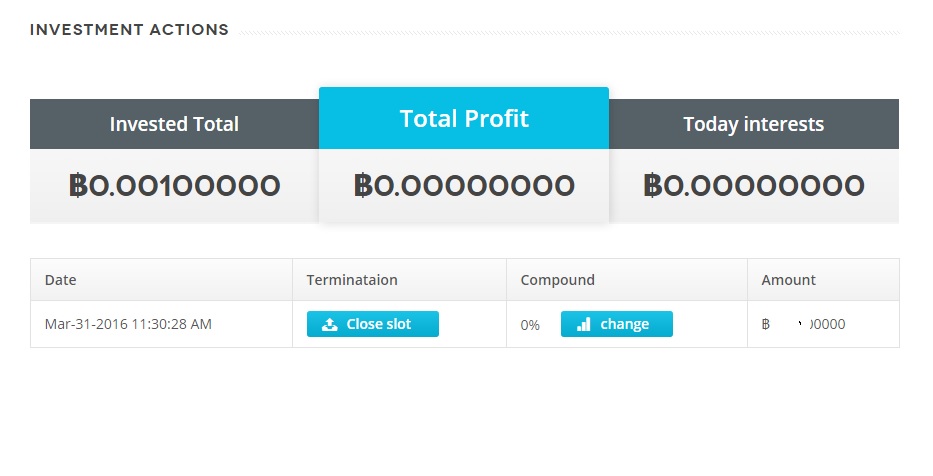The image size is (933, 476).
Task: Click the Compound column header
Action: coord(557,280)
